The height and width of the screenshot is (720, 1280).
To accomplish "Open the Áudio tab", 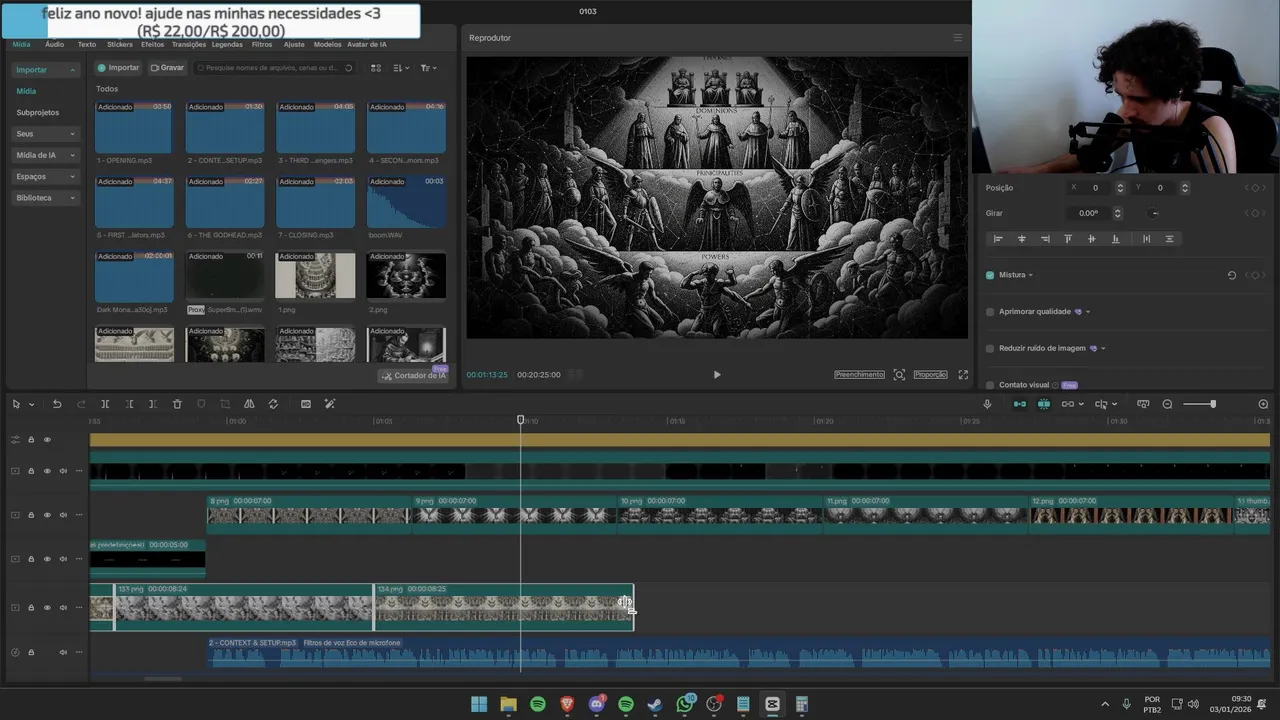I will pyautogui.click(x=54, y=44).
